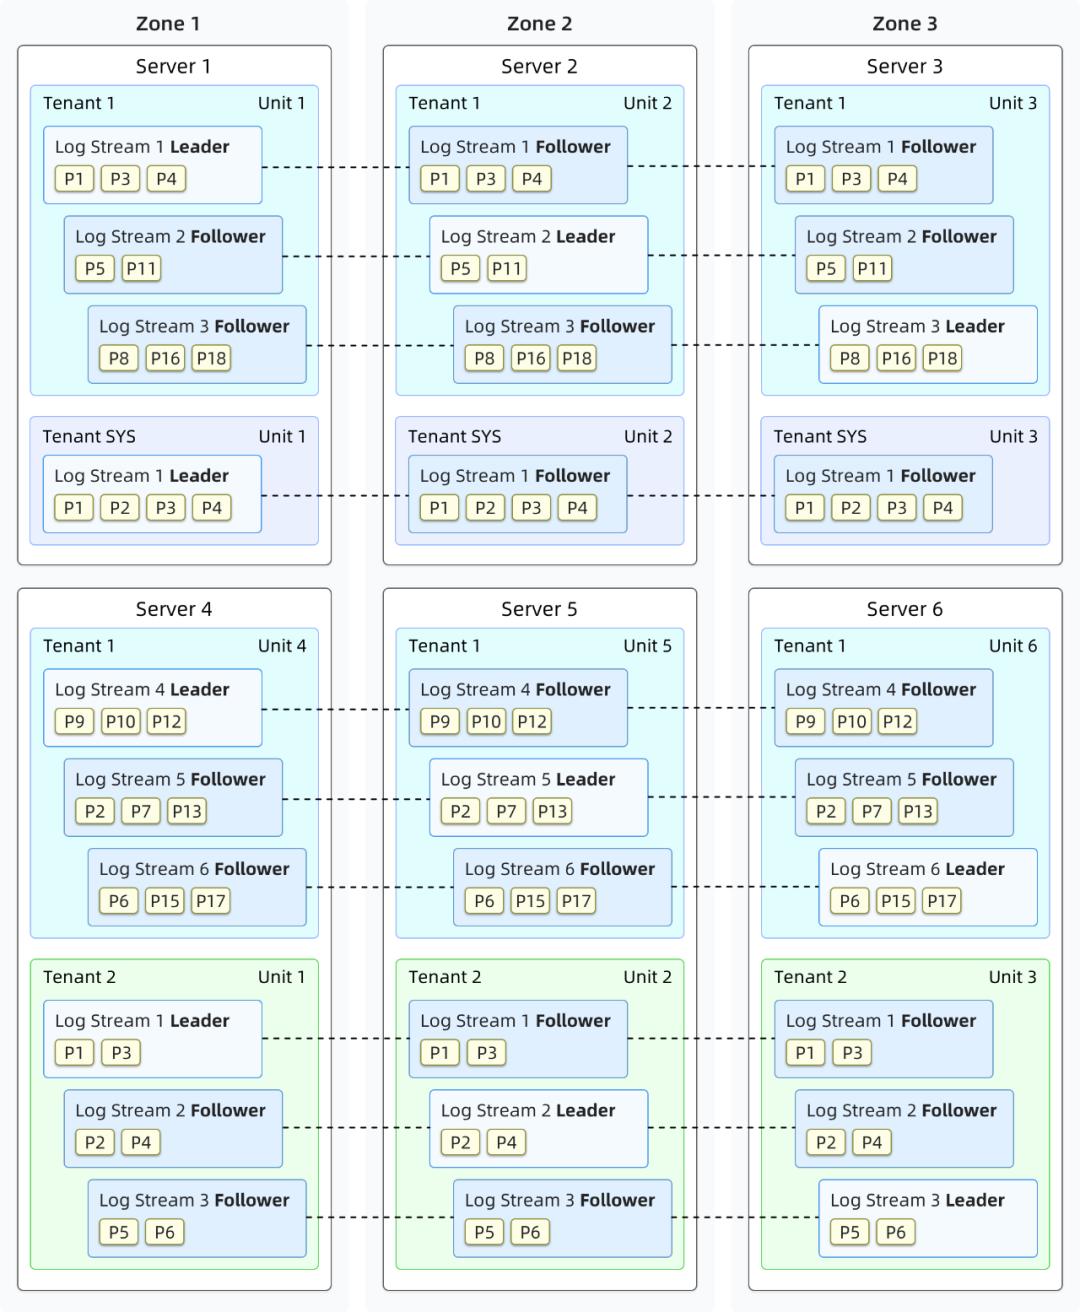Click P4 chip in Server 3 Tenant SYS

tap(943, 508)
